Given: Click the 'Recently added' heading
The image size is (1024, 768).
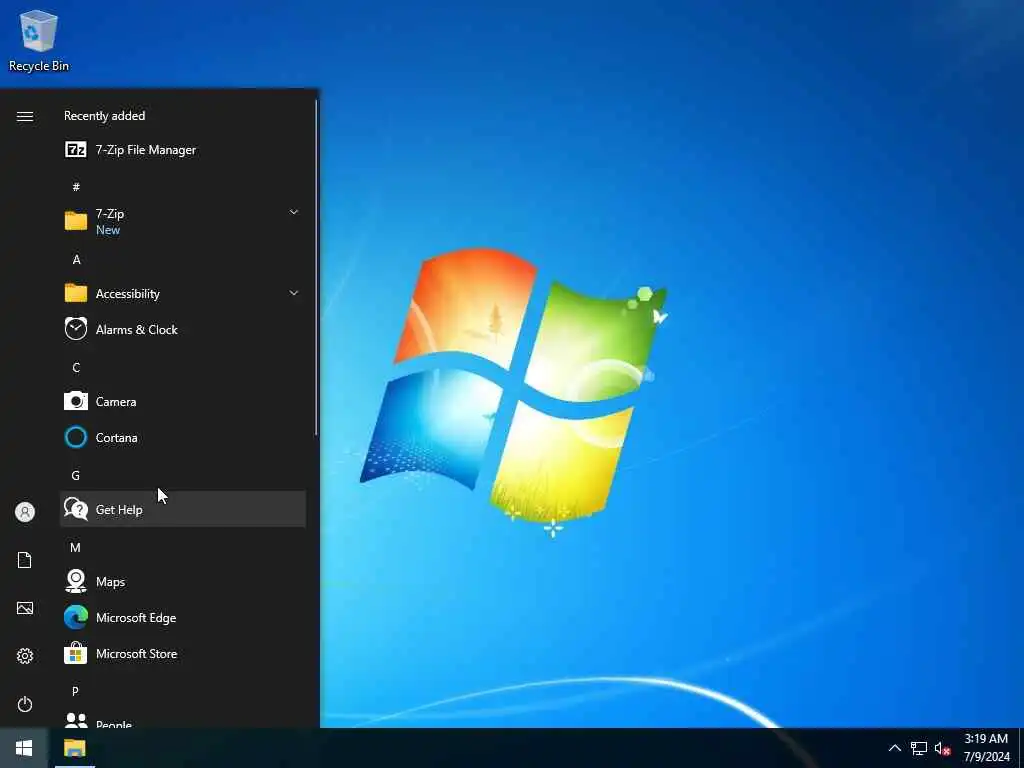Looking at the screenshot, I should pos(104,116).
